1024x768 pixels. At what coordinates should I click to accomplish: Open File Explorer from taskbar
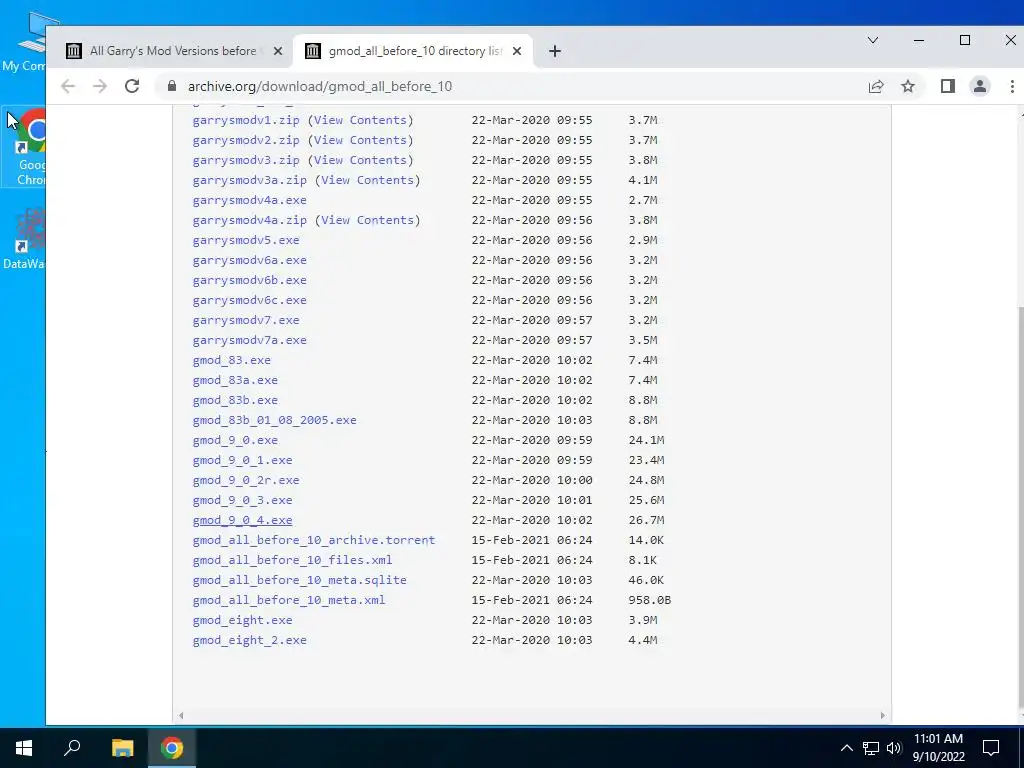click(x=122, y=748)
